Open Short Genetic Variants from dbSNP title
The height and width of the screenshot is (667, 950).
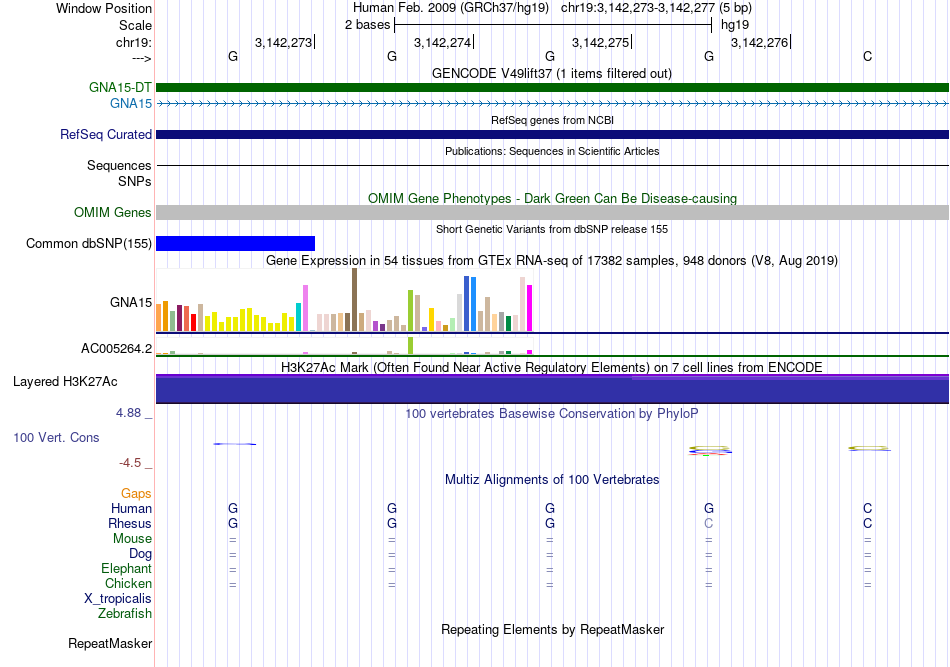[x=552, y=229]
